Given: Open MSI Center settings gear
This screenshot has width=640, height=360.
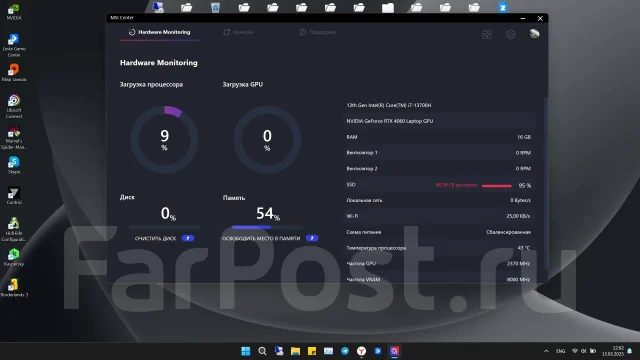Looking at the screenshot, I should click(511, 35).
